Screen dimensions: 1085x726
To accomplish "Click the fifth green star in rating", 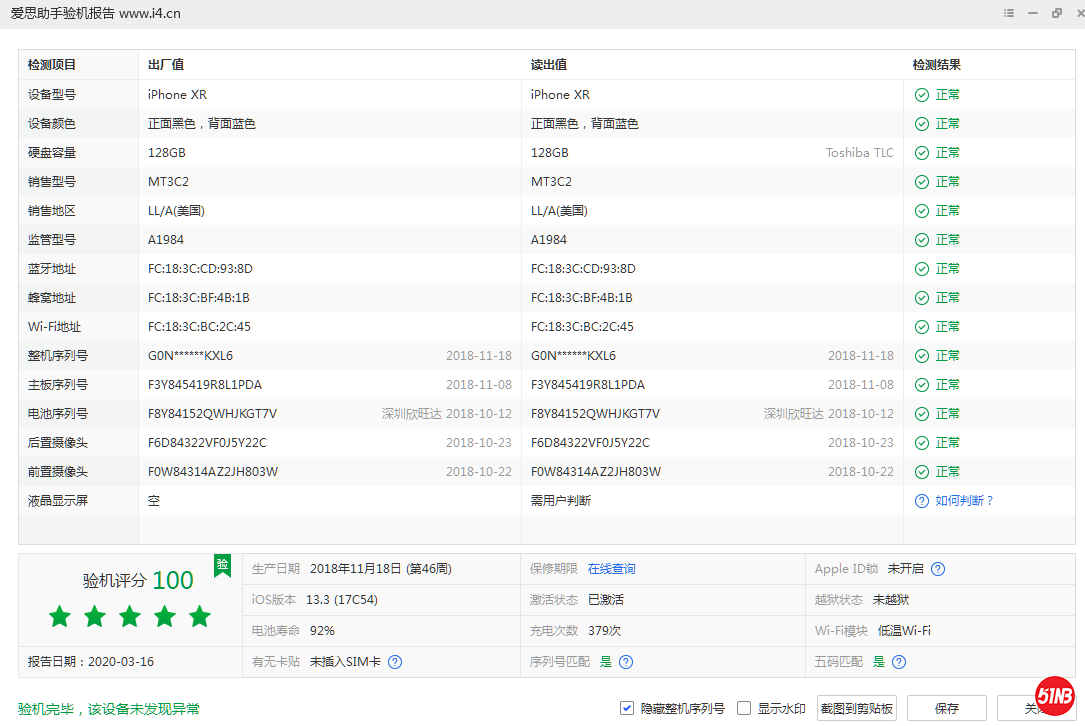I will click(199, 617).
